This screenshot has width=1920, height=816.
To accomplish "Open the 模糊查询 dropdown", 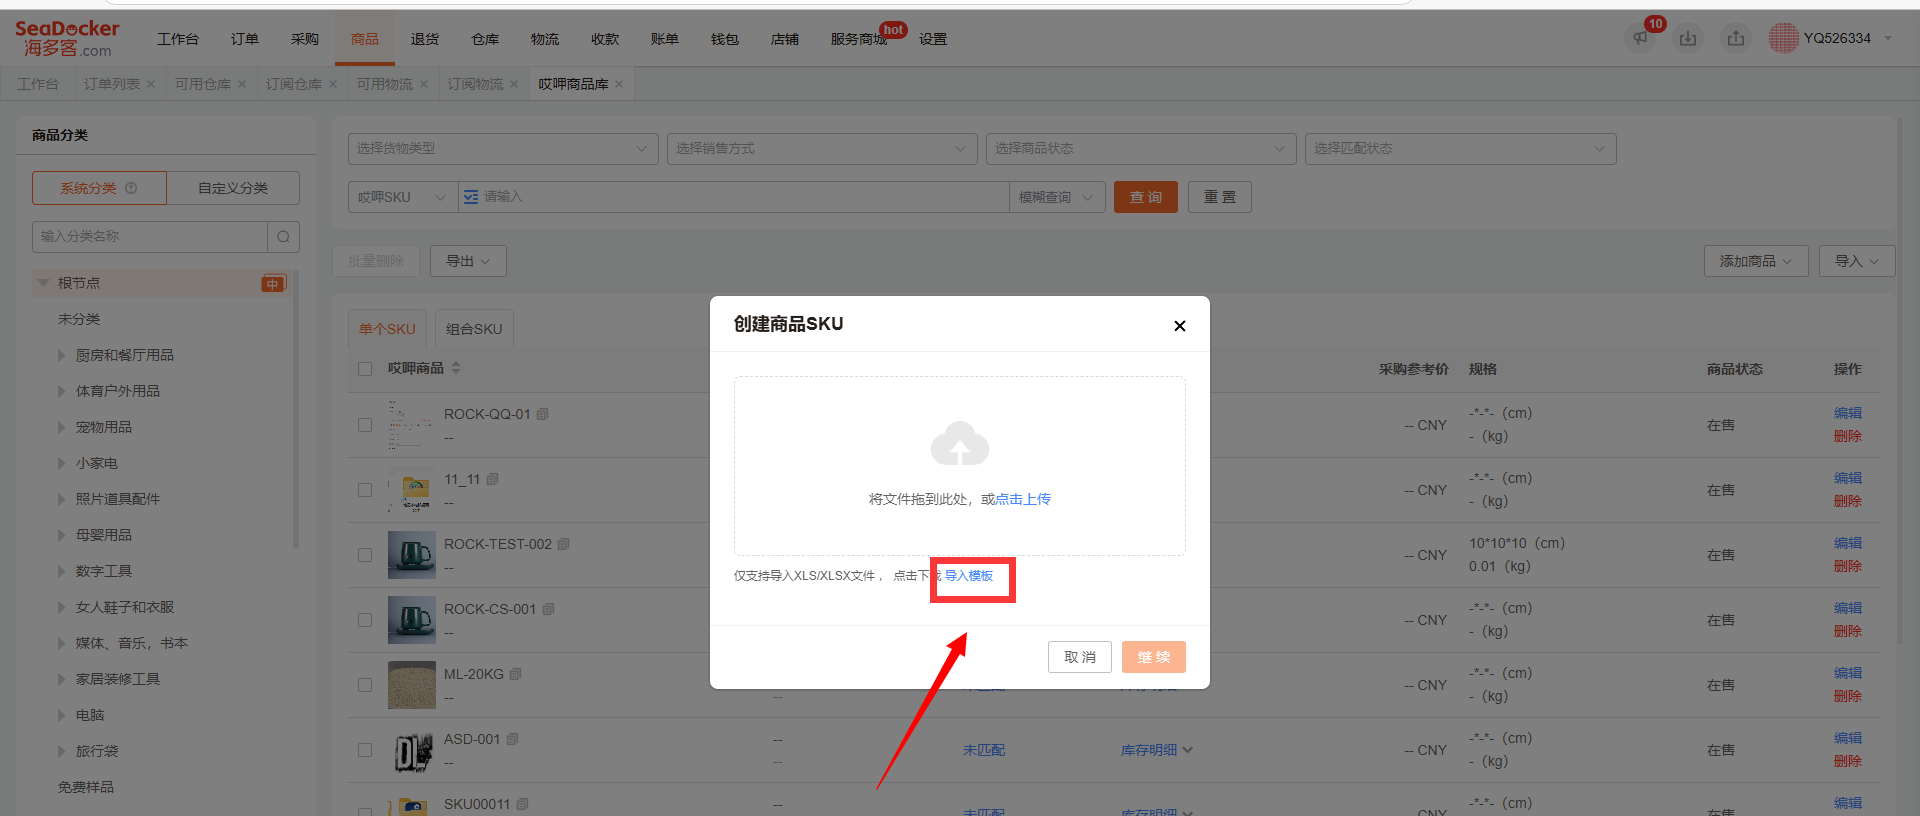I will 1057,197.
